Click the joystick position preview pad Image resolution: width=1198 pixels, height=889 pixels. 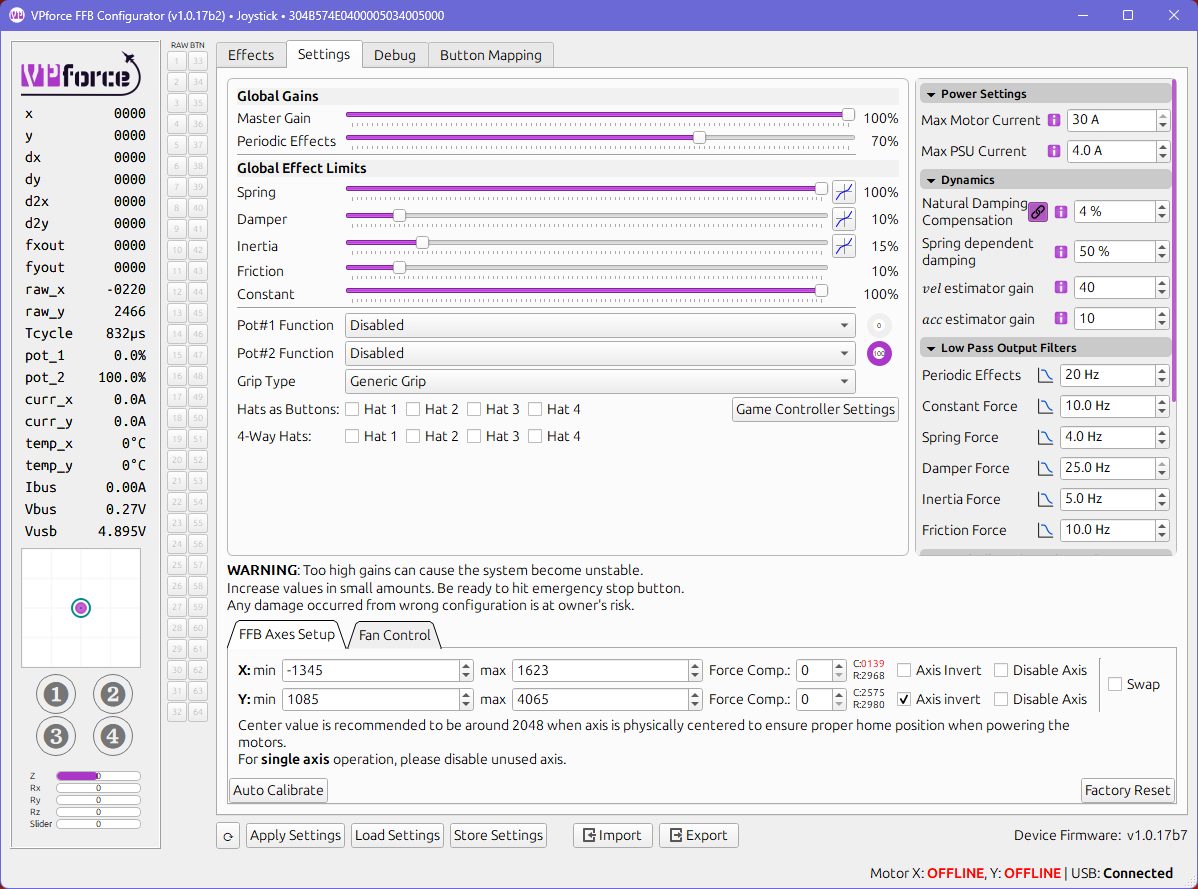pyautogui.click(x=81, y=608)
